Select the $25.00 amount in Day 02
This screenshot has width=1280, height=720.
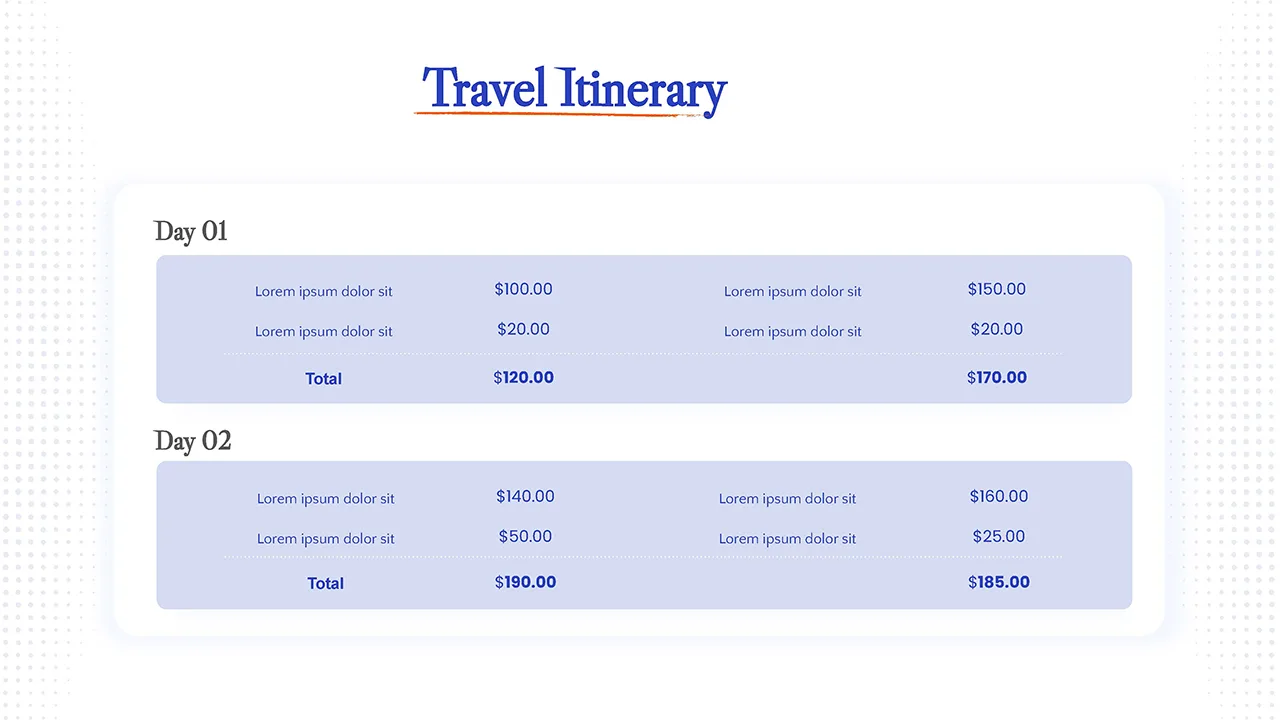point(998,536)
